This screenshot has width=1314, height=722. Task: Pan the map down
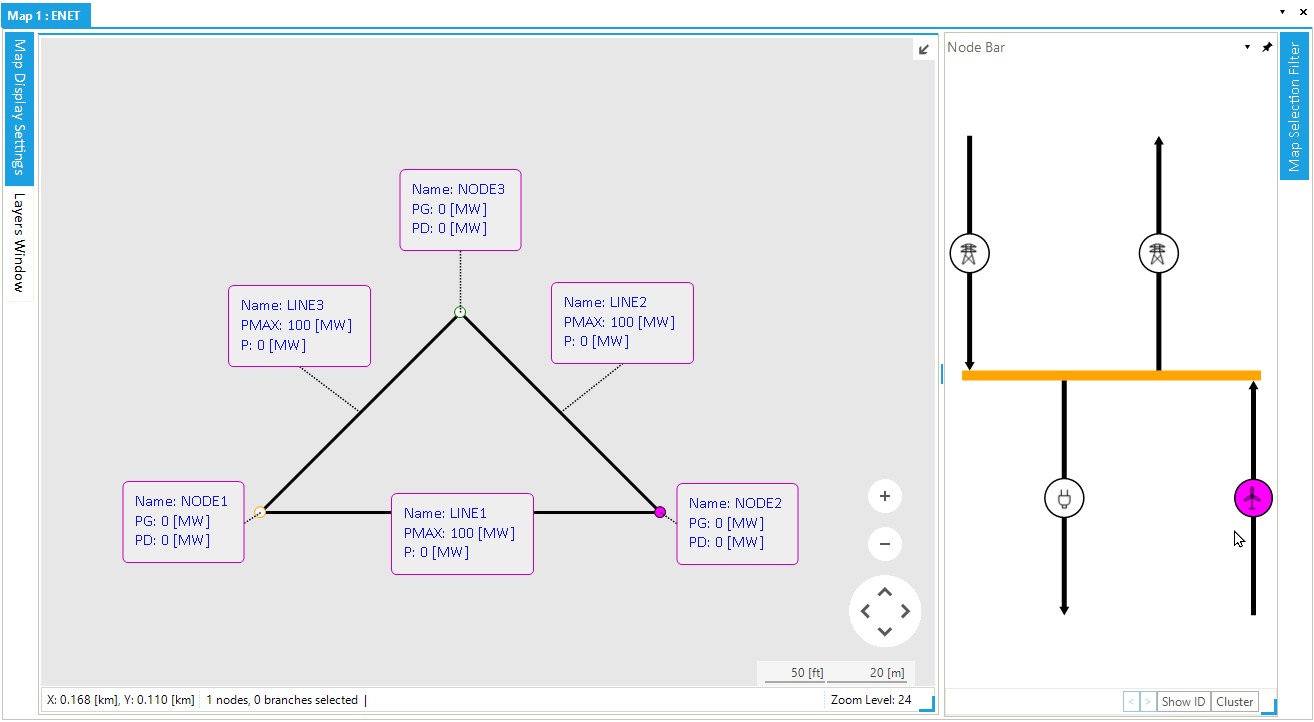(885, 631)
